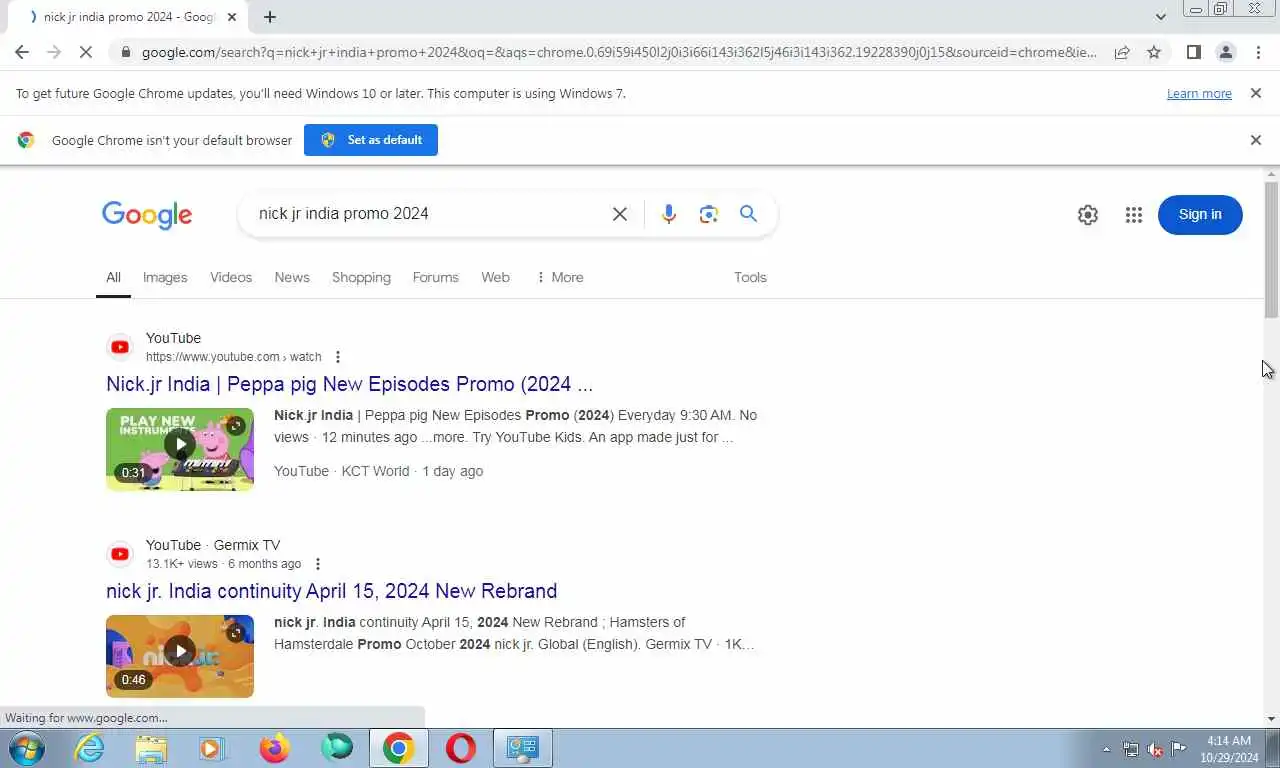Open the tab search dropdown arrow
This screenshot has width=1280, height=768.
(1160, 16)
